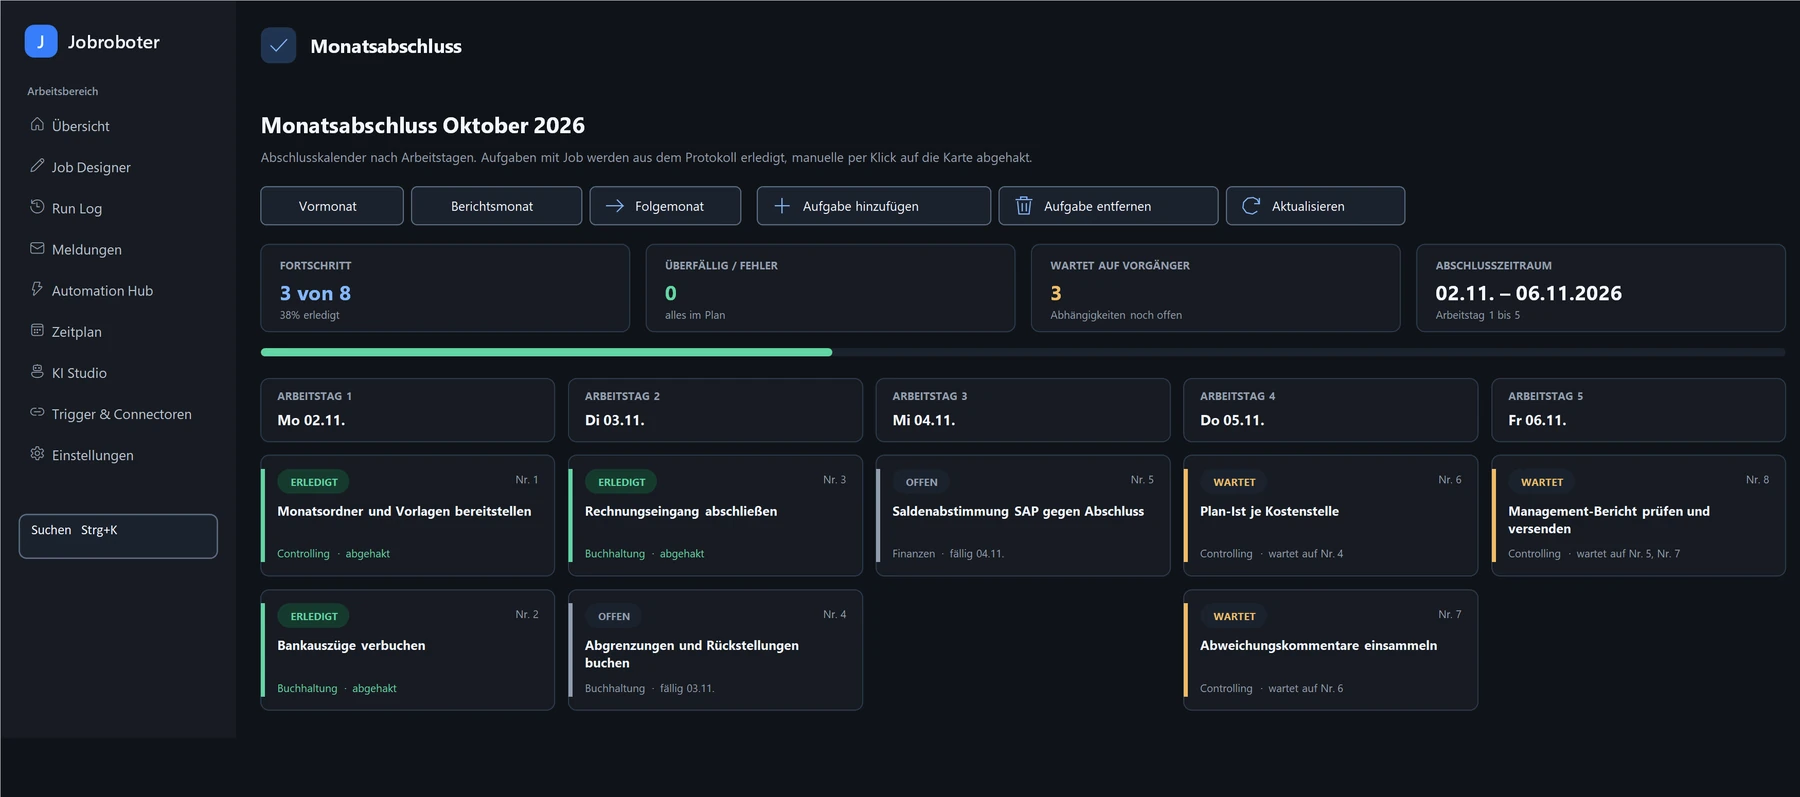Click the Aufgabe entfernen button
Image resolution: width=1800 pixels, height=797 pixels.
(1108, 206)
